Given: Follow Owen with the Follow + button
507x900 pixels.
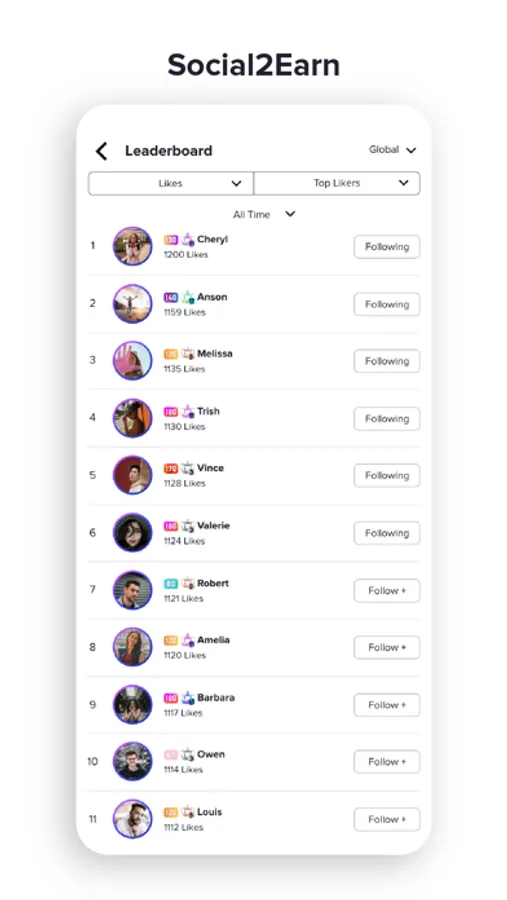Looking at the screenshot, I should [386, 762].
